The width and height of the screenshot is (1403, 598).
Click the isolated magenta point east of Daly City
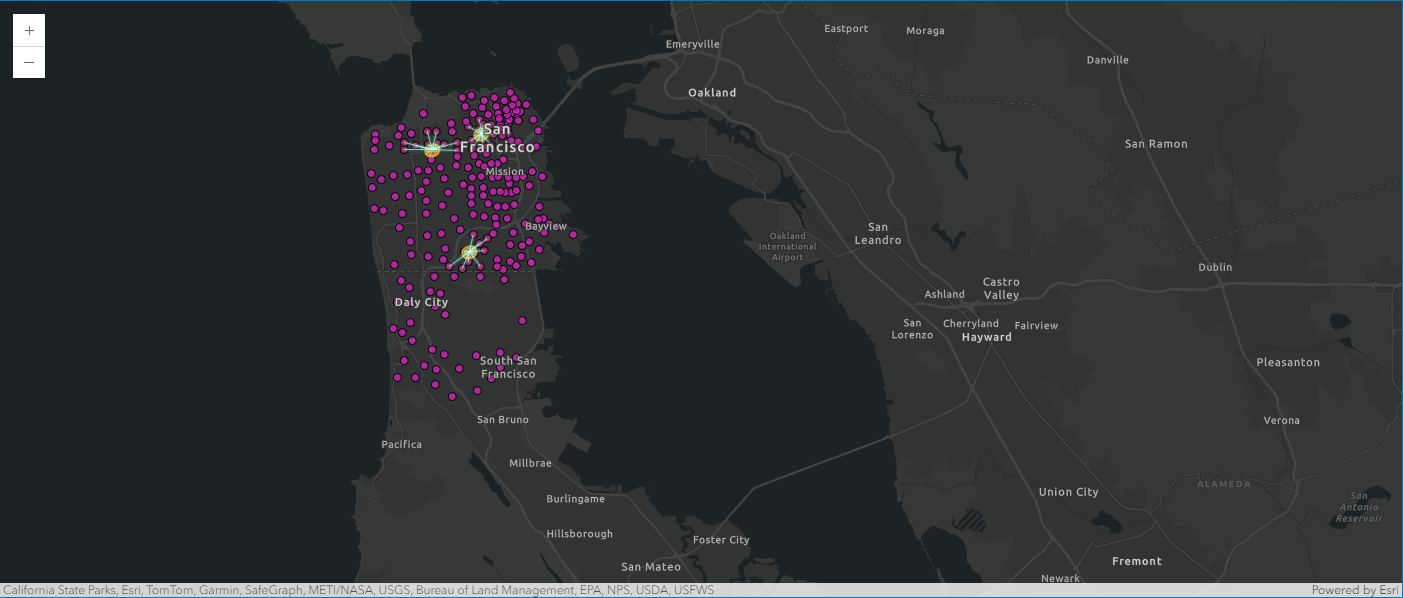pyautogui.click(x=522, y=321)
